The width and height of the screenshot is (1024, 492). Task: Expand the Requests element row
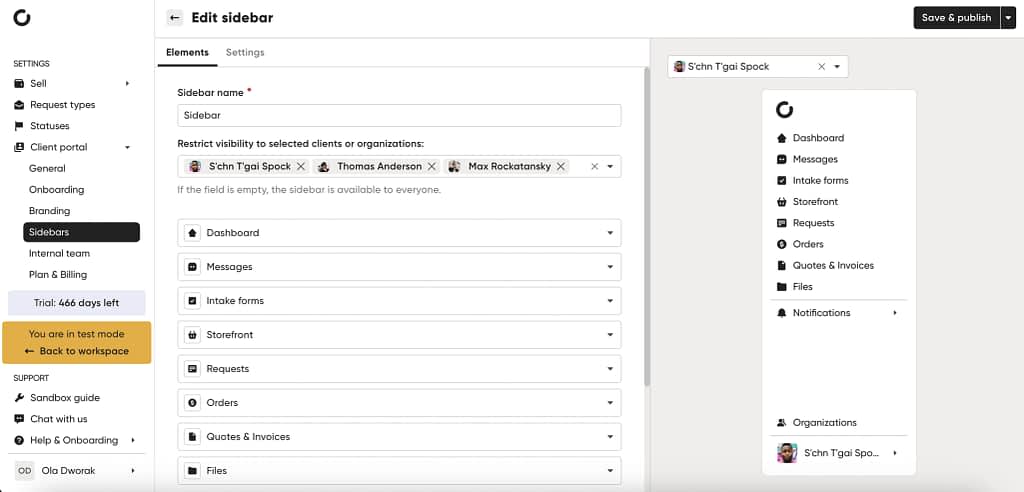(610, 369)
